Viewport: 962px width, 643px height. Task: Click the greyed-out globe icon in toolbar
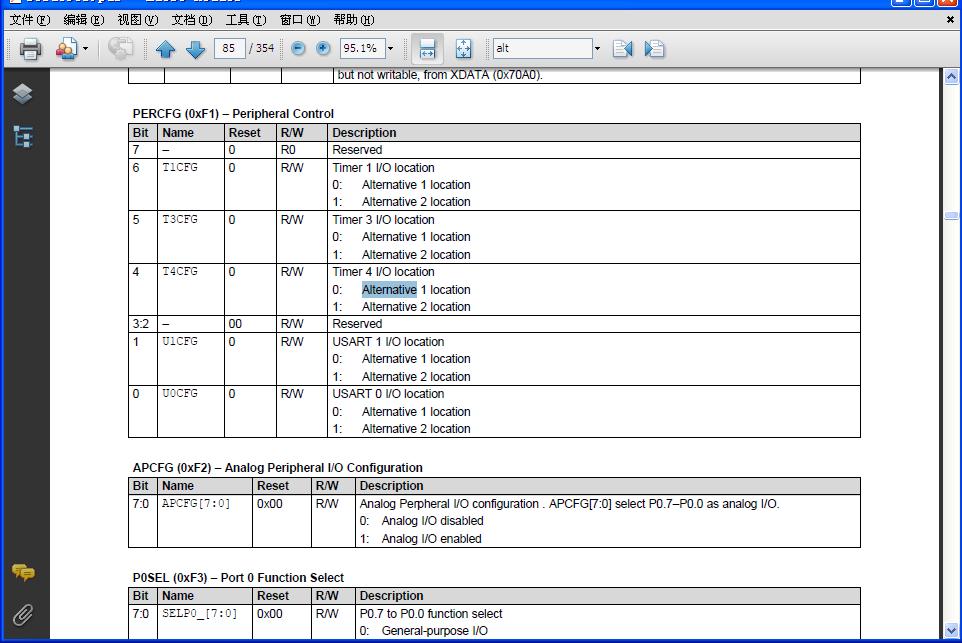(120, 48)
